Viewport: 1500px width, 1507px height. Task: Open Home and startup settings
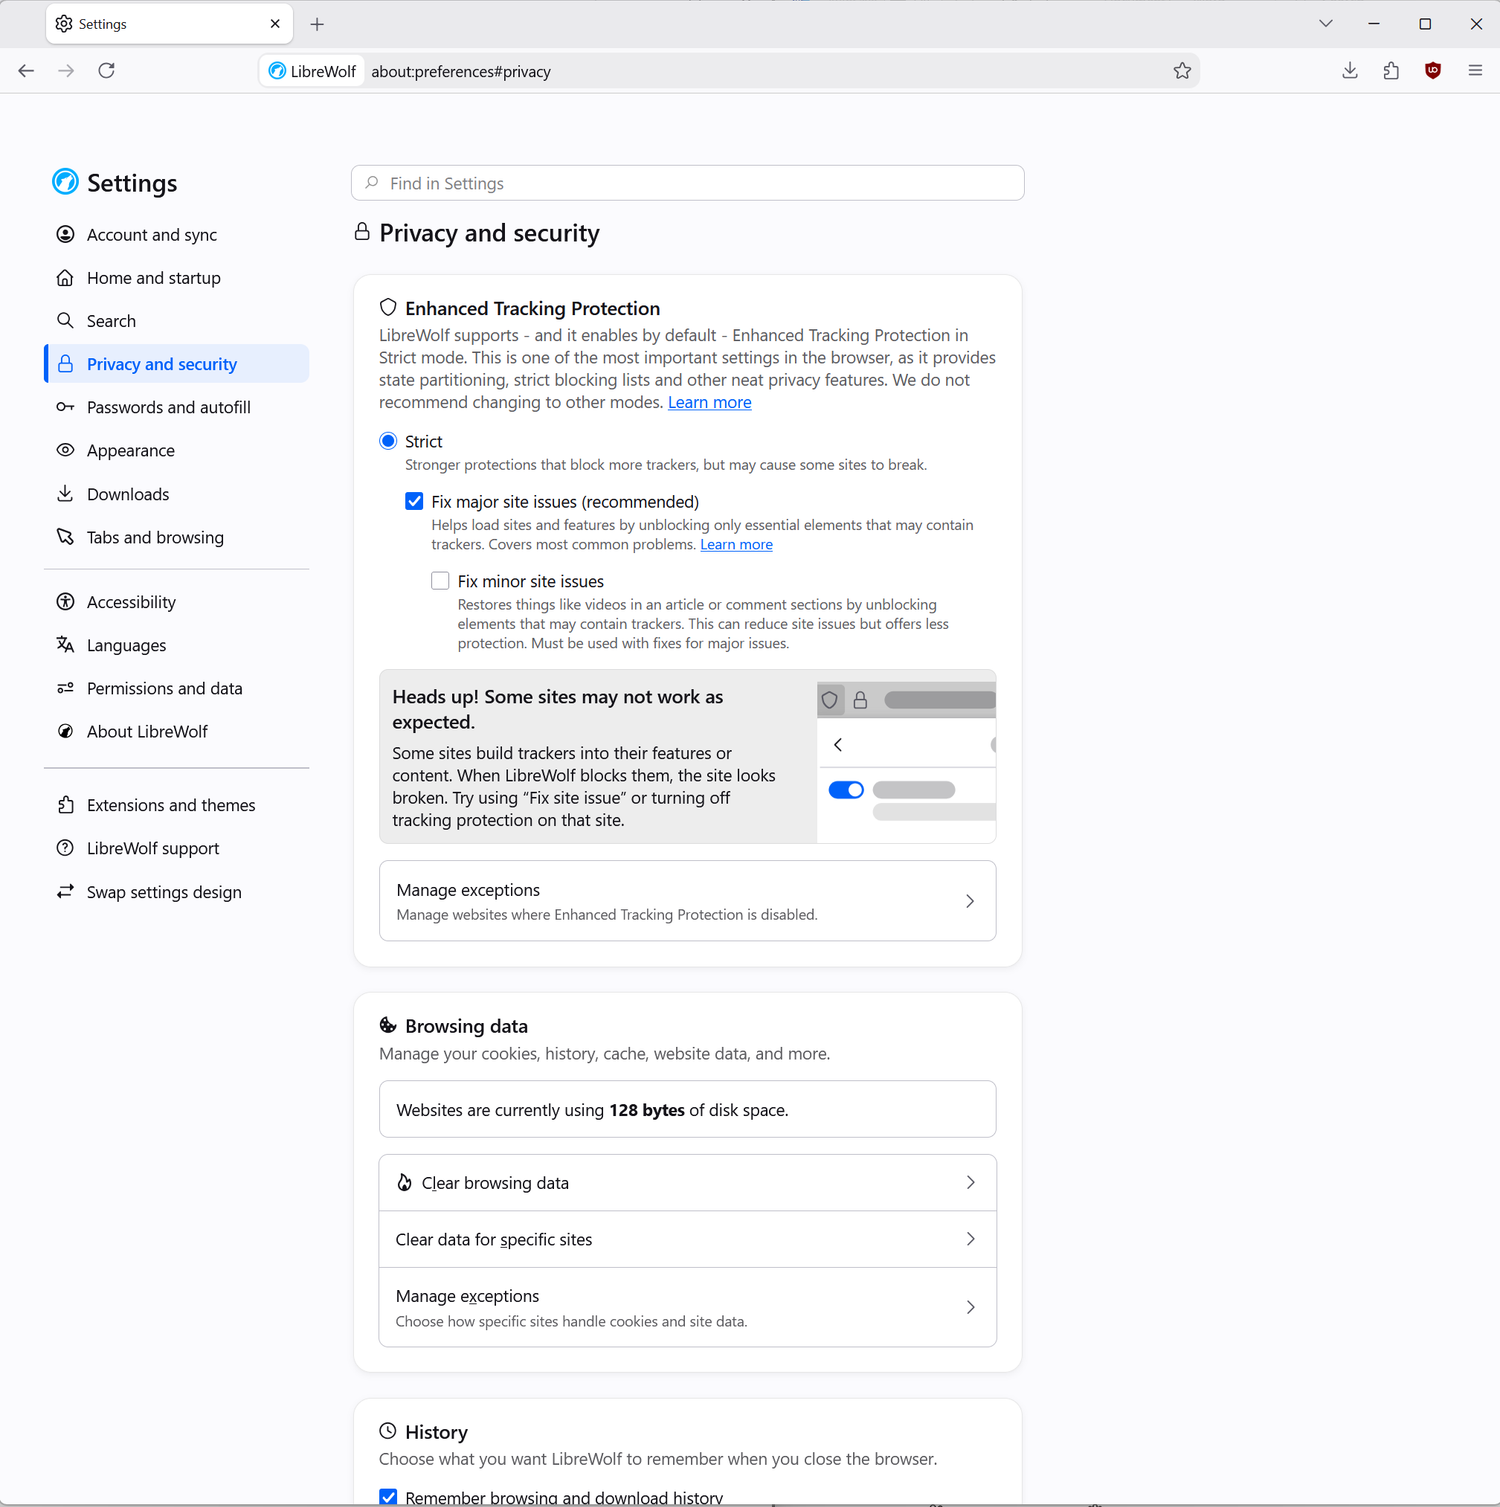click(x=177, y=278)
